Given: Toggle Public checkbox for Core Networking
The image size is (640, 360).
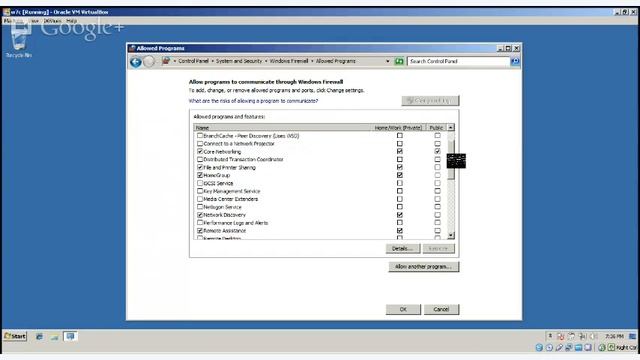Looking at the screenshot, I should 437,151.
